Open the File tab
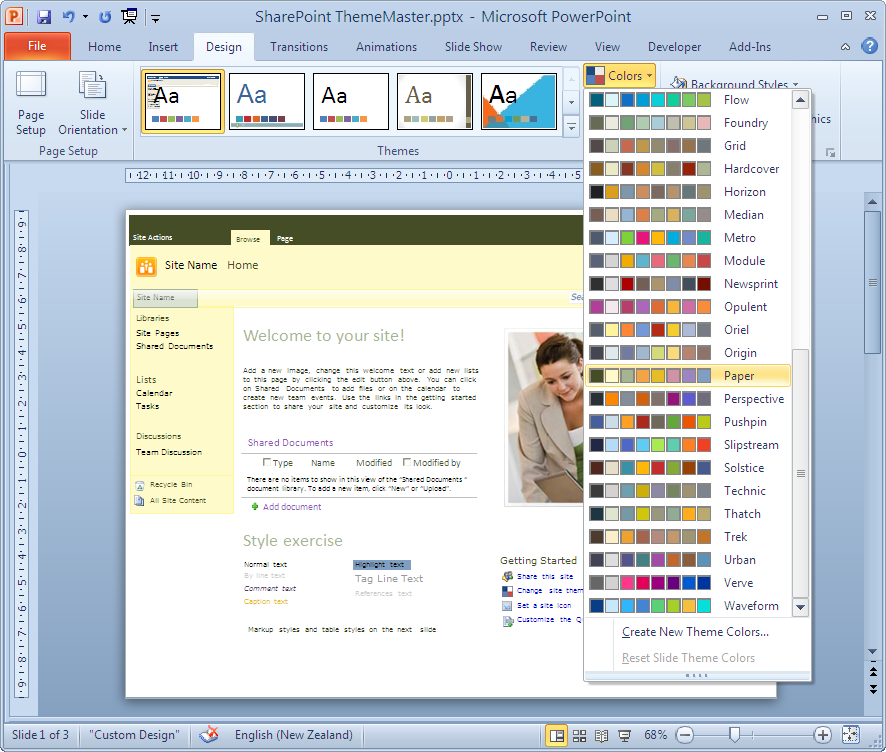 point(37,46)
